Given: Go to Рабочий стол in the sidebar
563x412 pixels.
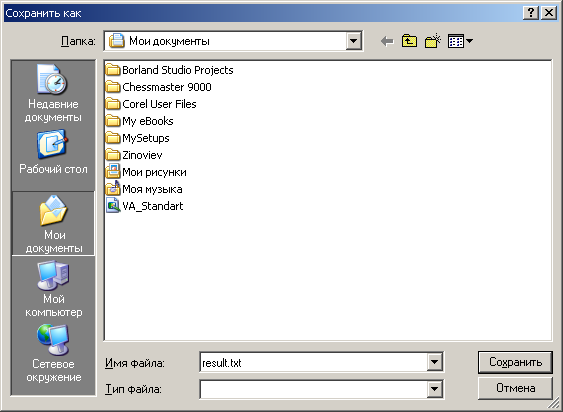Looking at the screenshot, I should pos(53,154).
